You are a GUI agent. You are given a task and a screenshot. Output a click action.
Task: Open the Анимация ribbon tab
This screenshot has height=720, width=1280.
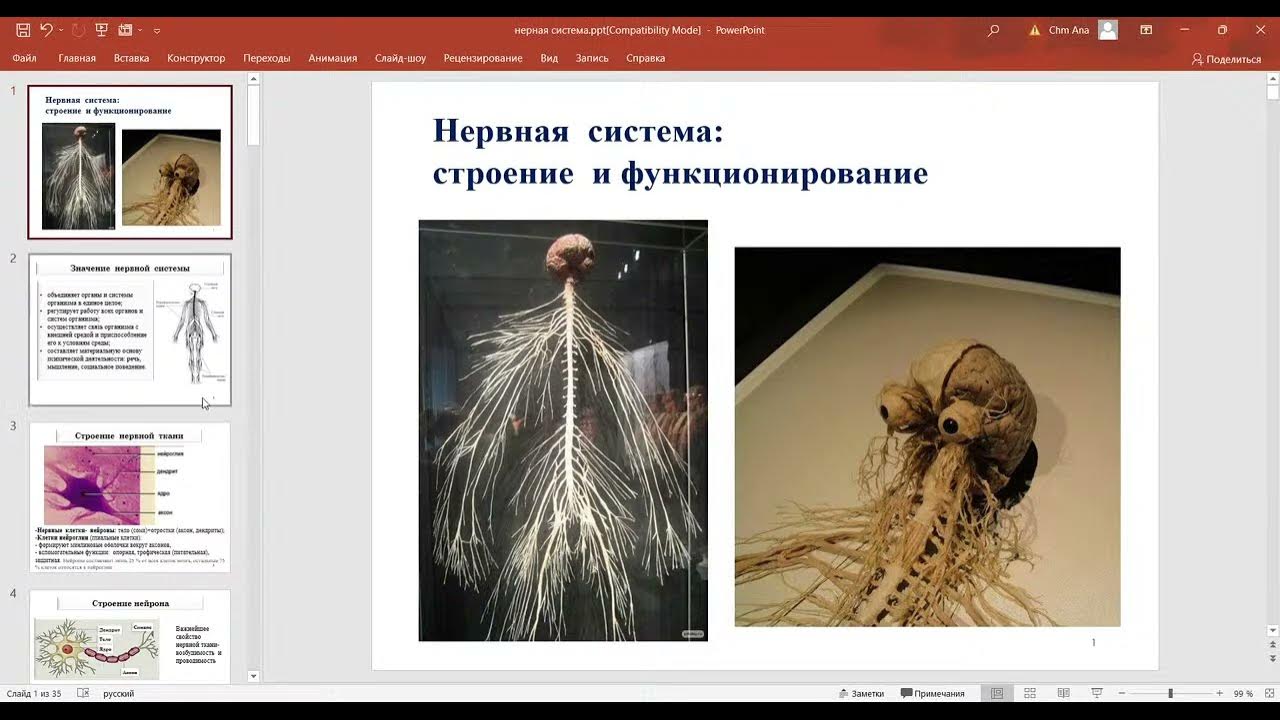[333, 58]
